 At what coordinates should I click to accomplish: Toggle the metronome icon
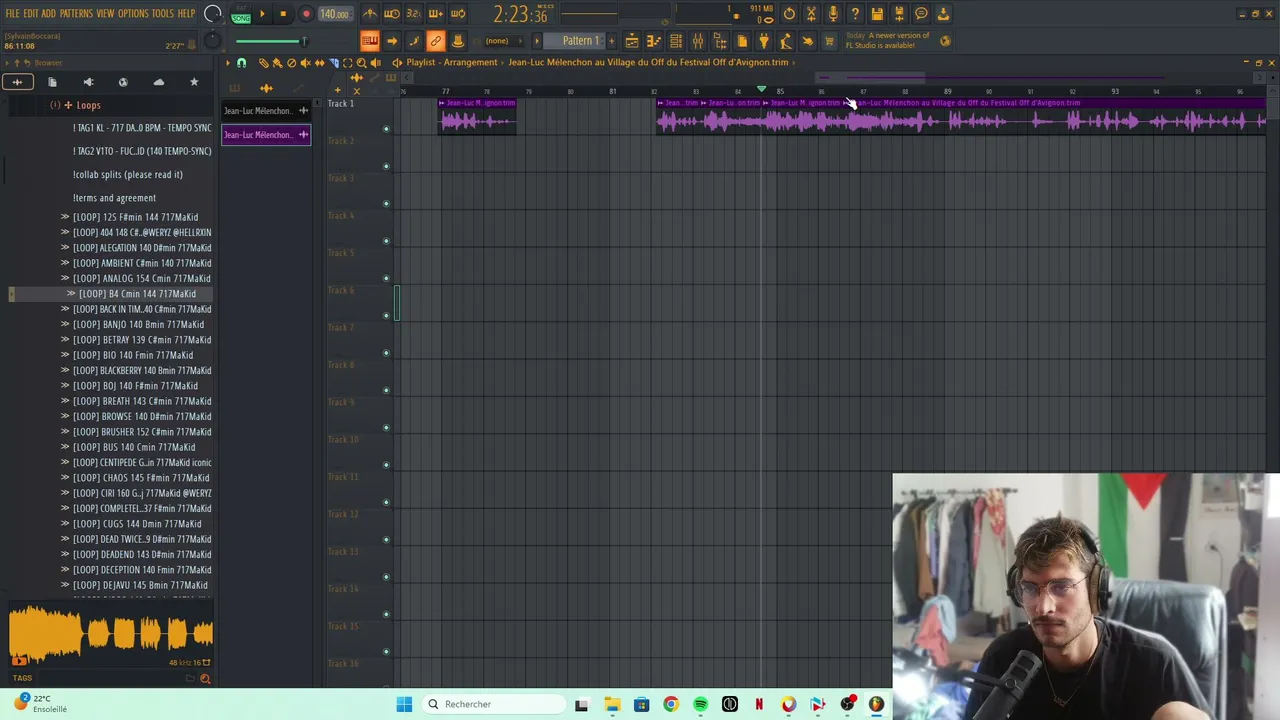click(370, 14)
